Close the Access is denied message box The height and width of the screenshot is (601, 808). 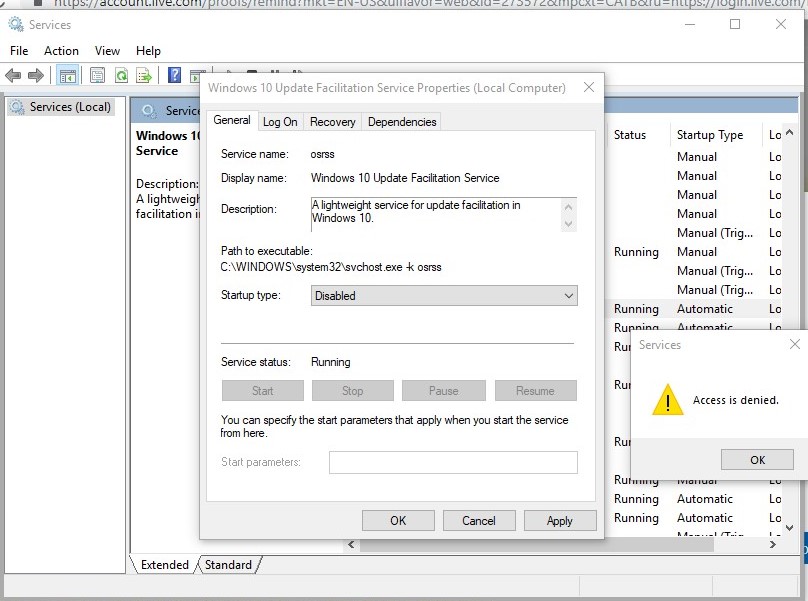click(x=795, y=344)
